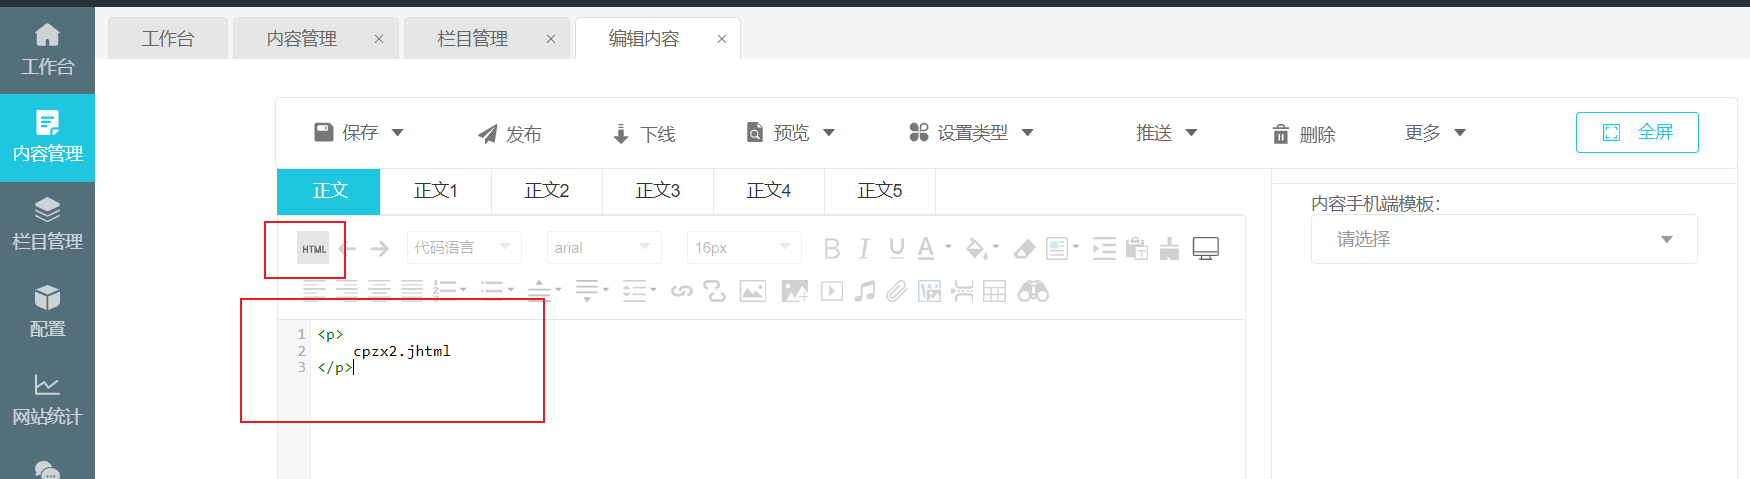
Task: Click the paste-as-plain-text icon
Action: [1137, 248]
